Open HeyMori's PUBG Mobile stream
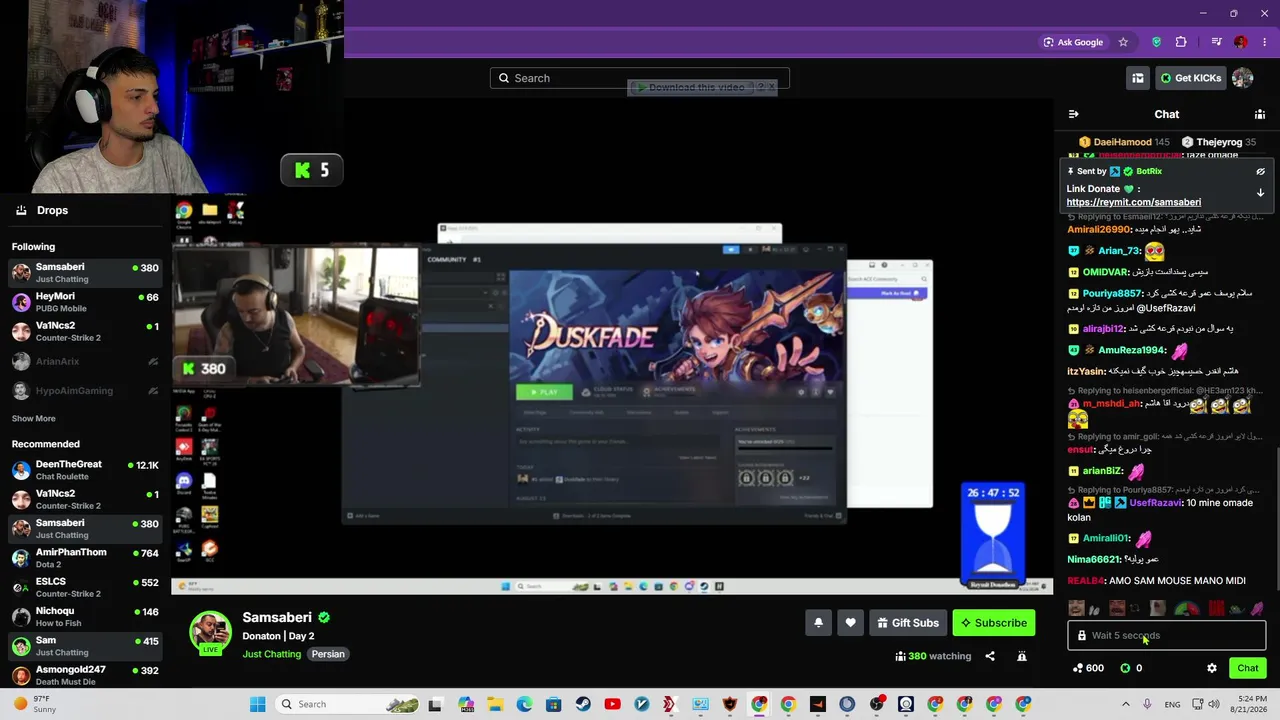 85,302
